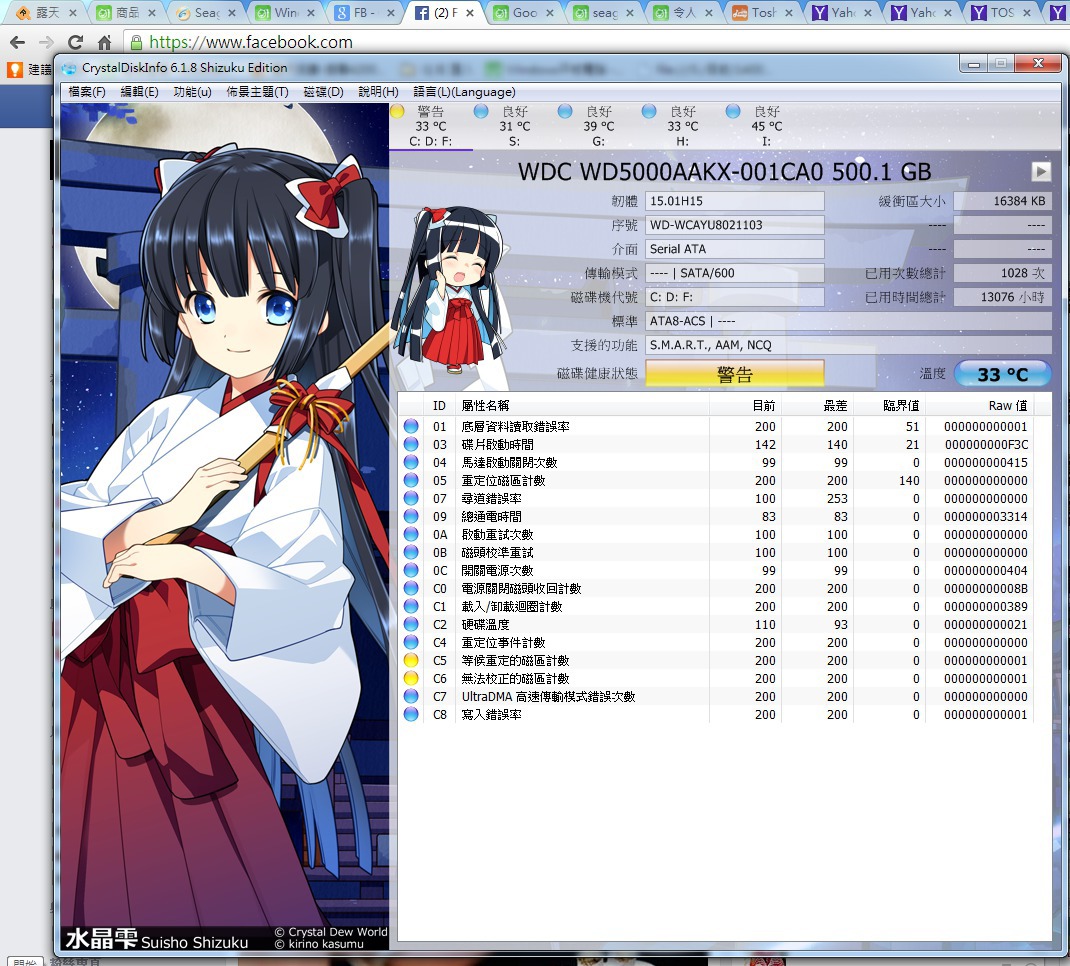Screen dimensions: 1070x966
Task: Click the power on count 1028 次
Action: point(1002,273)
